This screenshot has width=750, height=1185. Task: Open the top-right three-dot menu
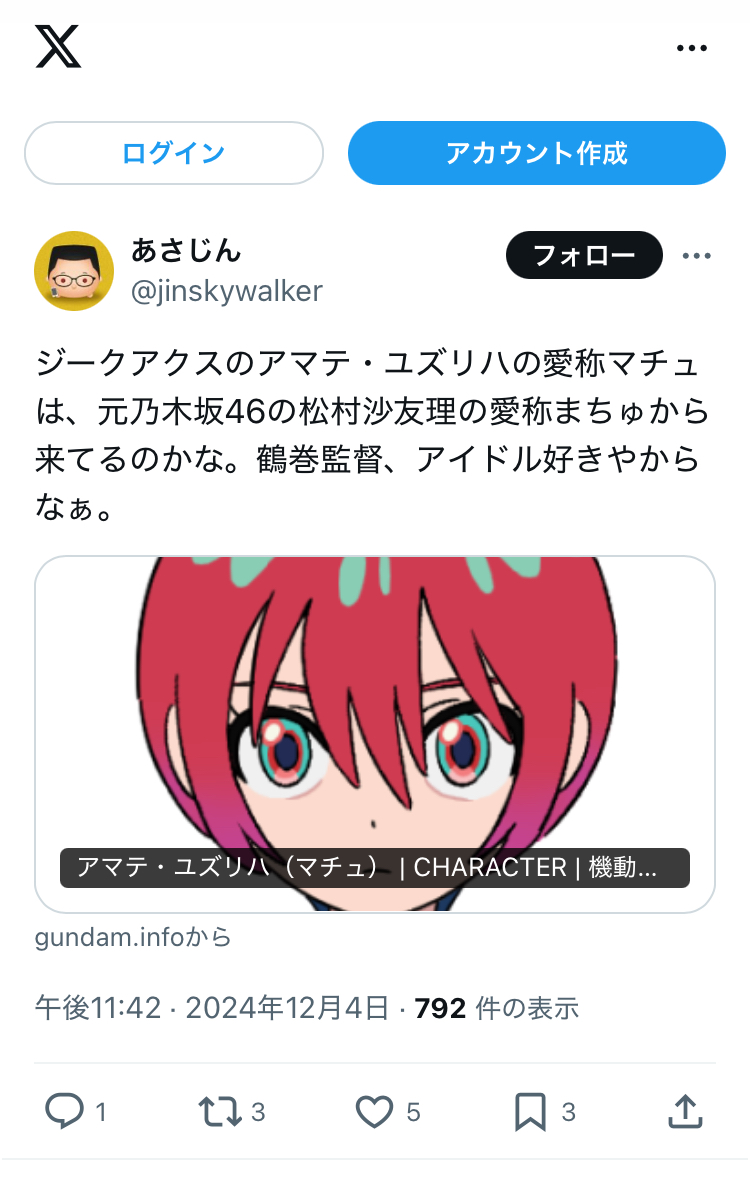692,48
